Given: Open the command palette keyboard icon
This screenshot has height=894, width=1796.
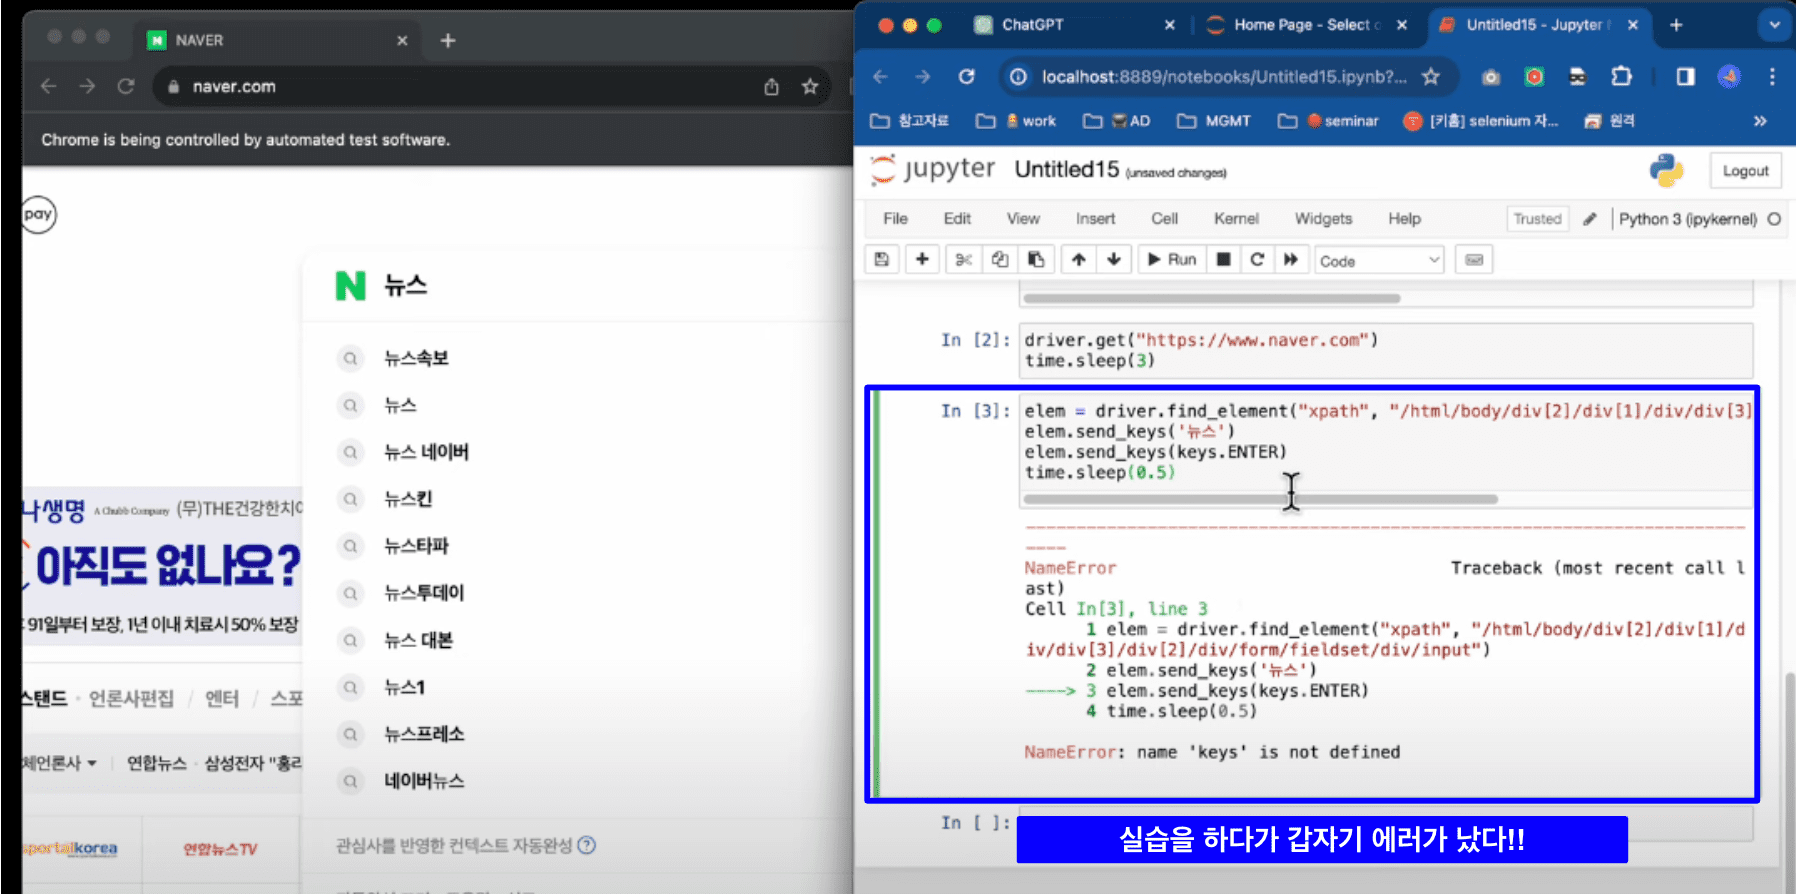Looking at the screenshot, I should point(1474,260).
